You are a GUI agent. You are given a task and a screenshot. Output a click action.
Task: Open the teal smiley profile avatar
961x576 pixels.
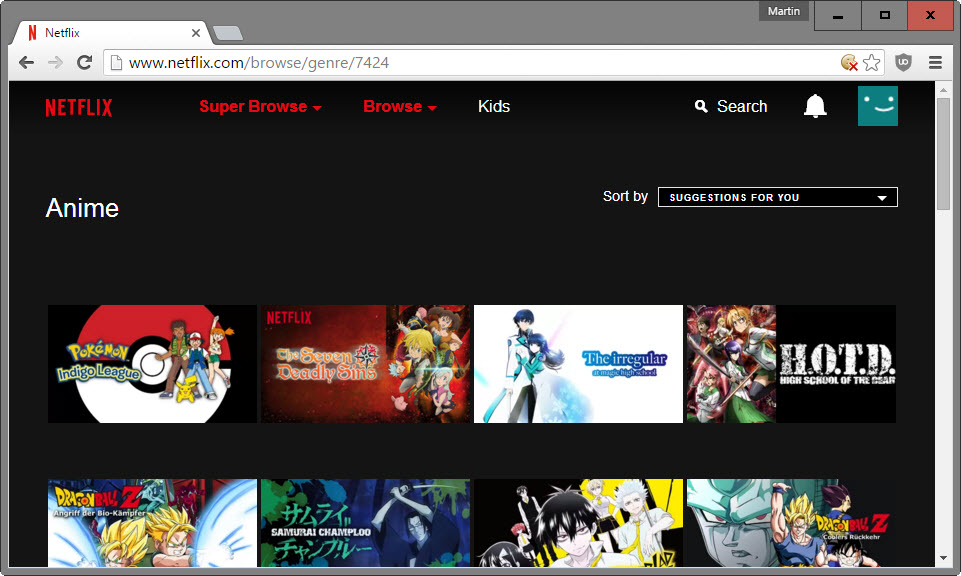point(878,106)
